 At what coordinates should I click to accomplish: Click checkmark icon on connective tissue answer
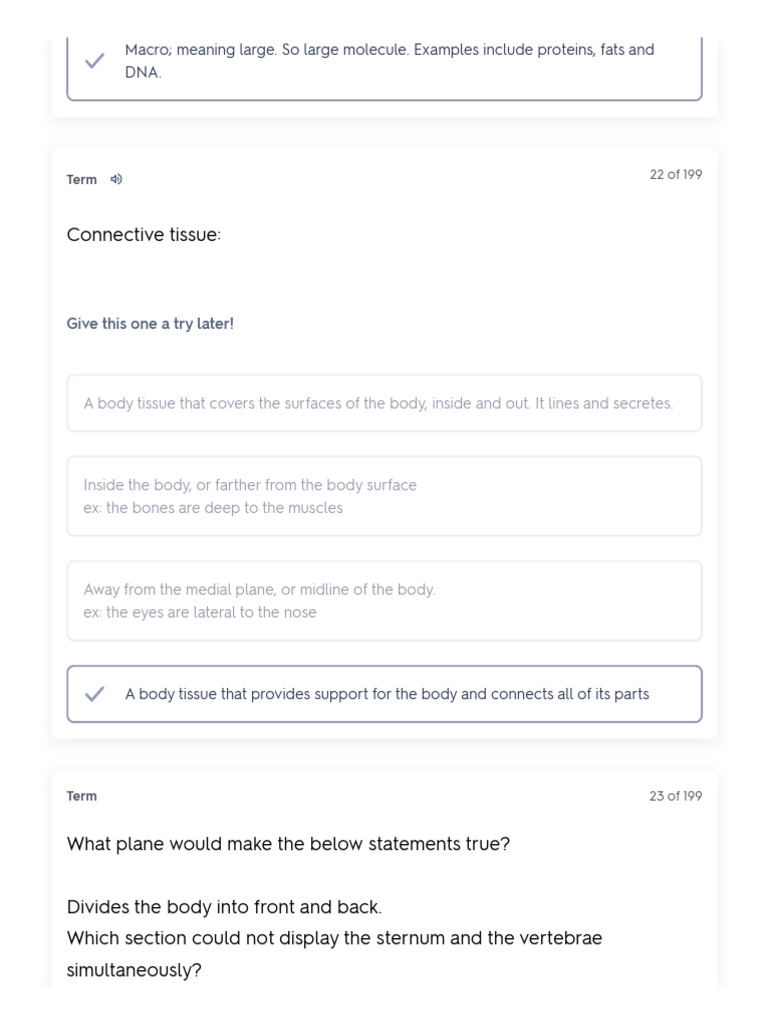tap(95, 694)
